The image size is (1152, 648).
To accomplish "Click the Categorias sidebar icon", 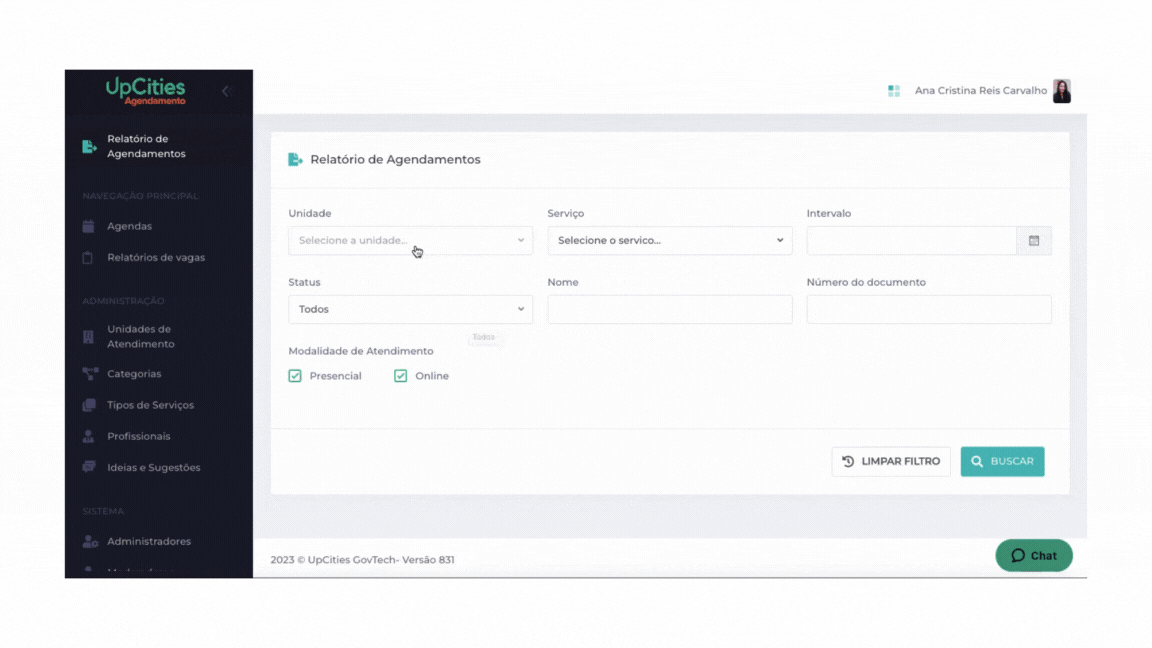I will 90,374.
